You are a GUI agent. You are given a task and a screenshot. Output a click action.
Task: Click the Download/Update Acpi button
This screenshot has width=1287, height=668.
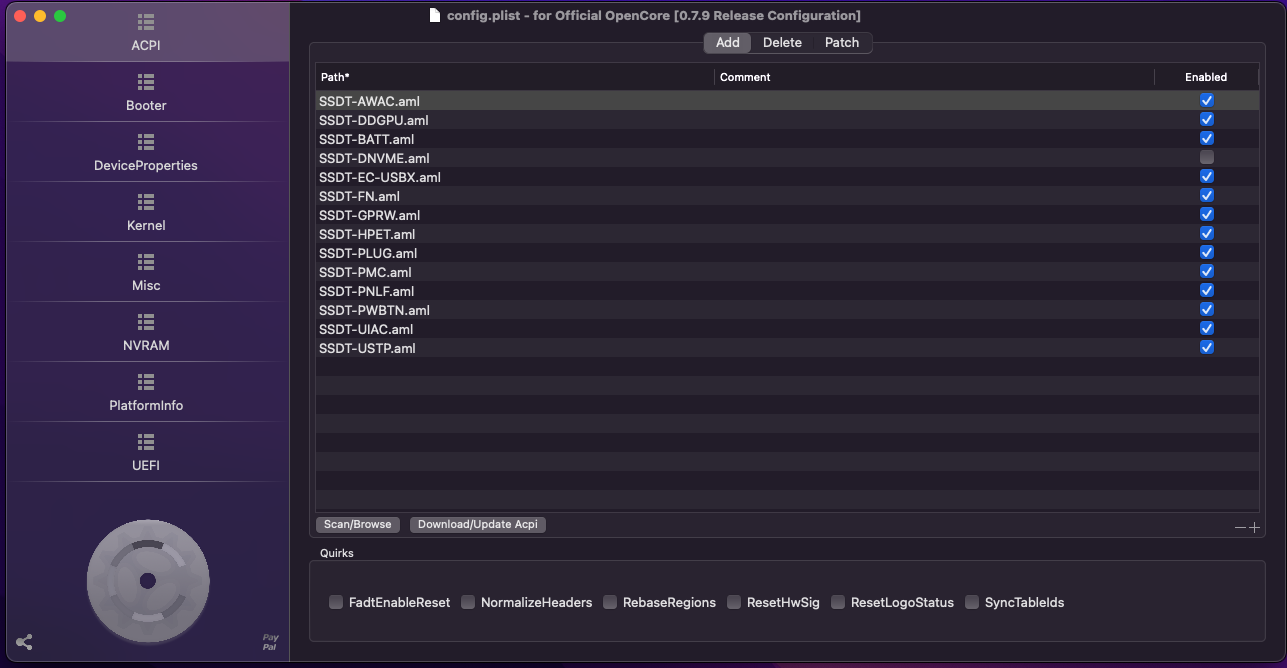tap(477, 524)
